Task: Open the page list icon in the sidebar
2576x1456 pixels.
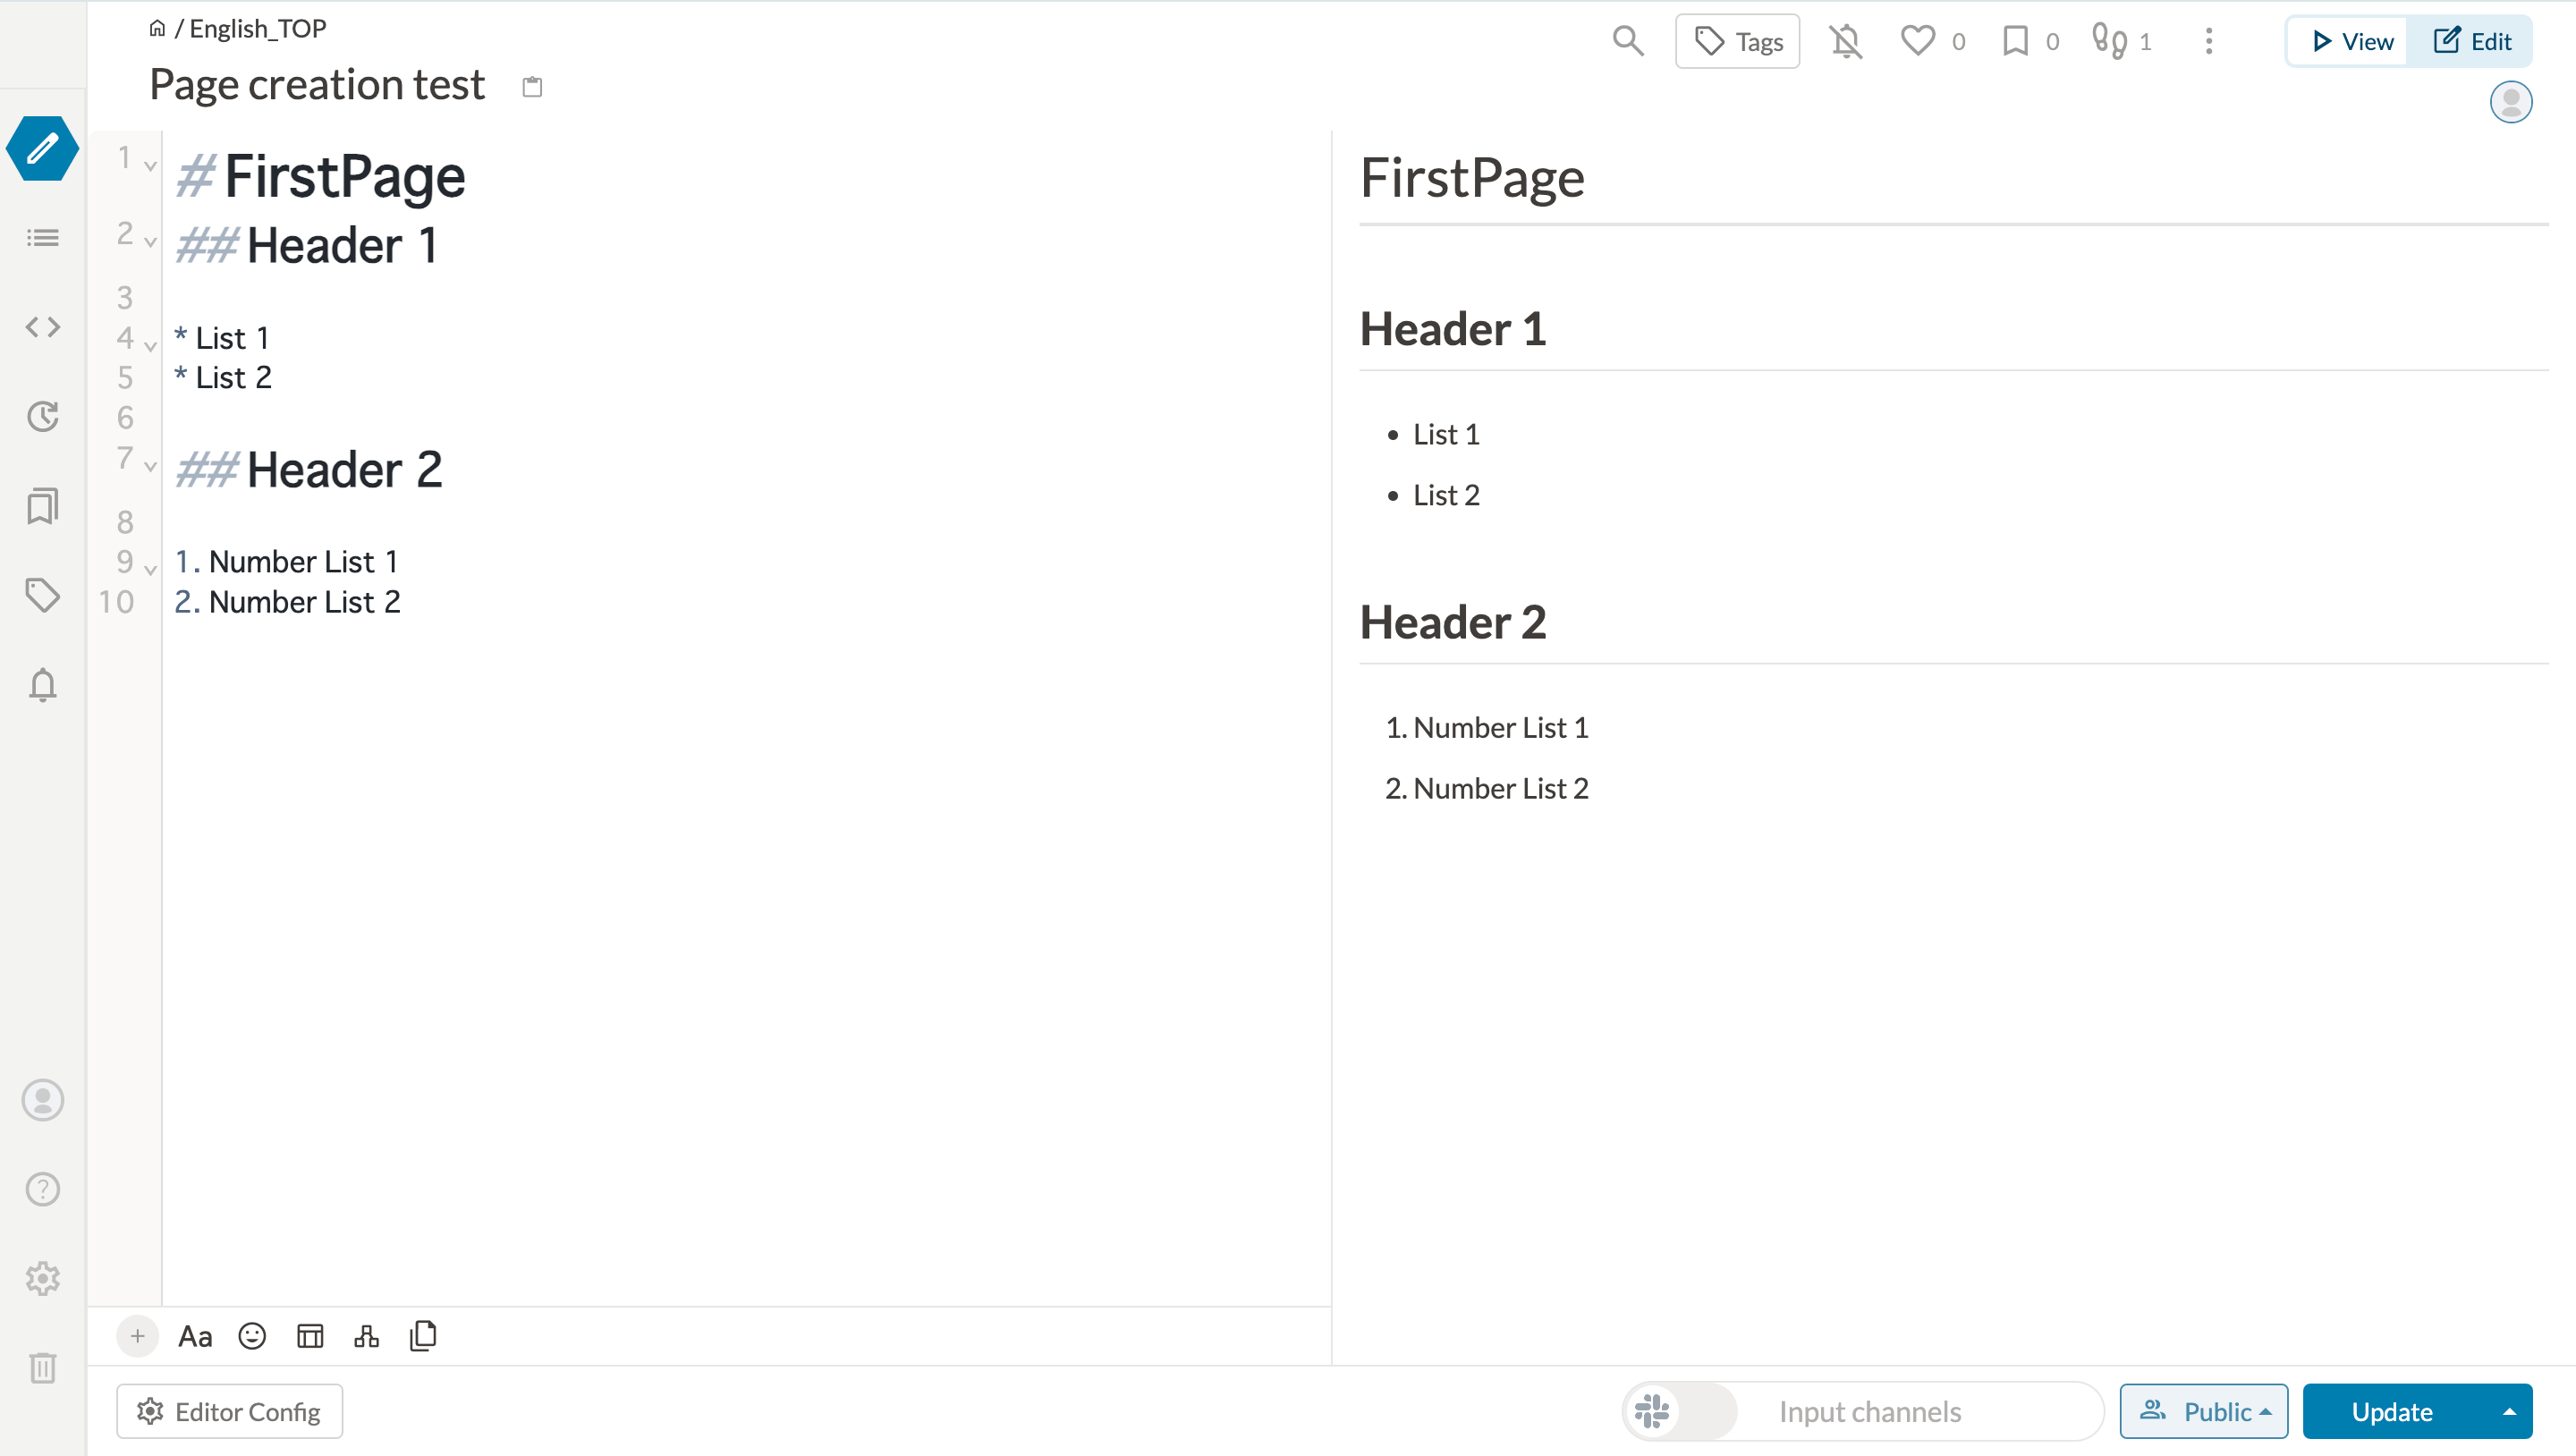Action: click(x=42, y=238)
